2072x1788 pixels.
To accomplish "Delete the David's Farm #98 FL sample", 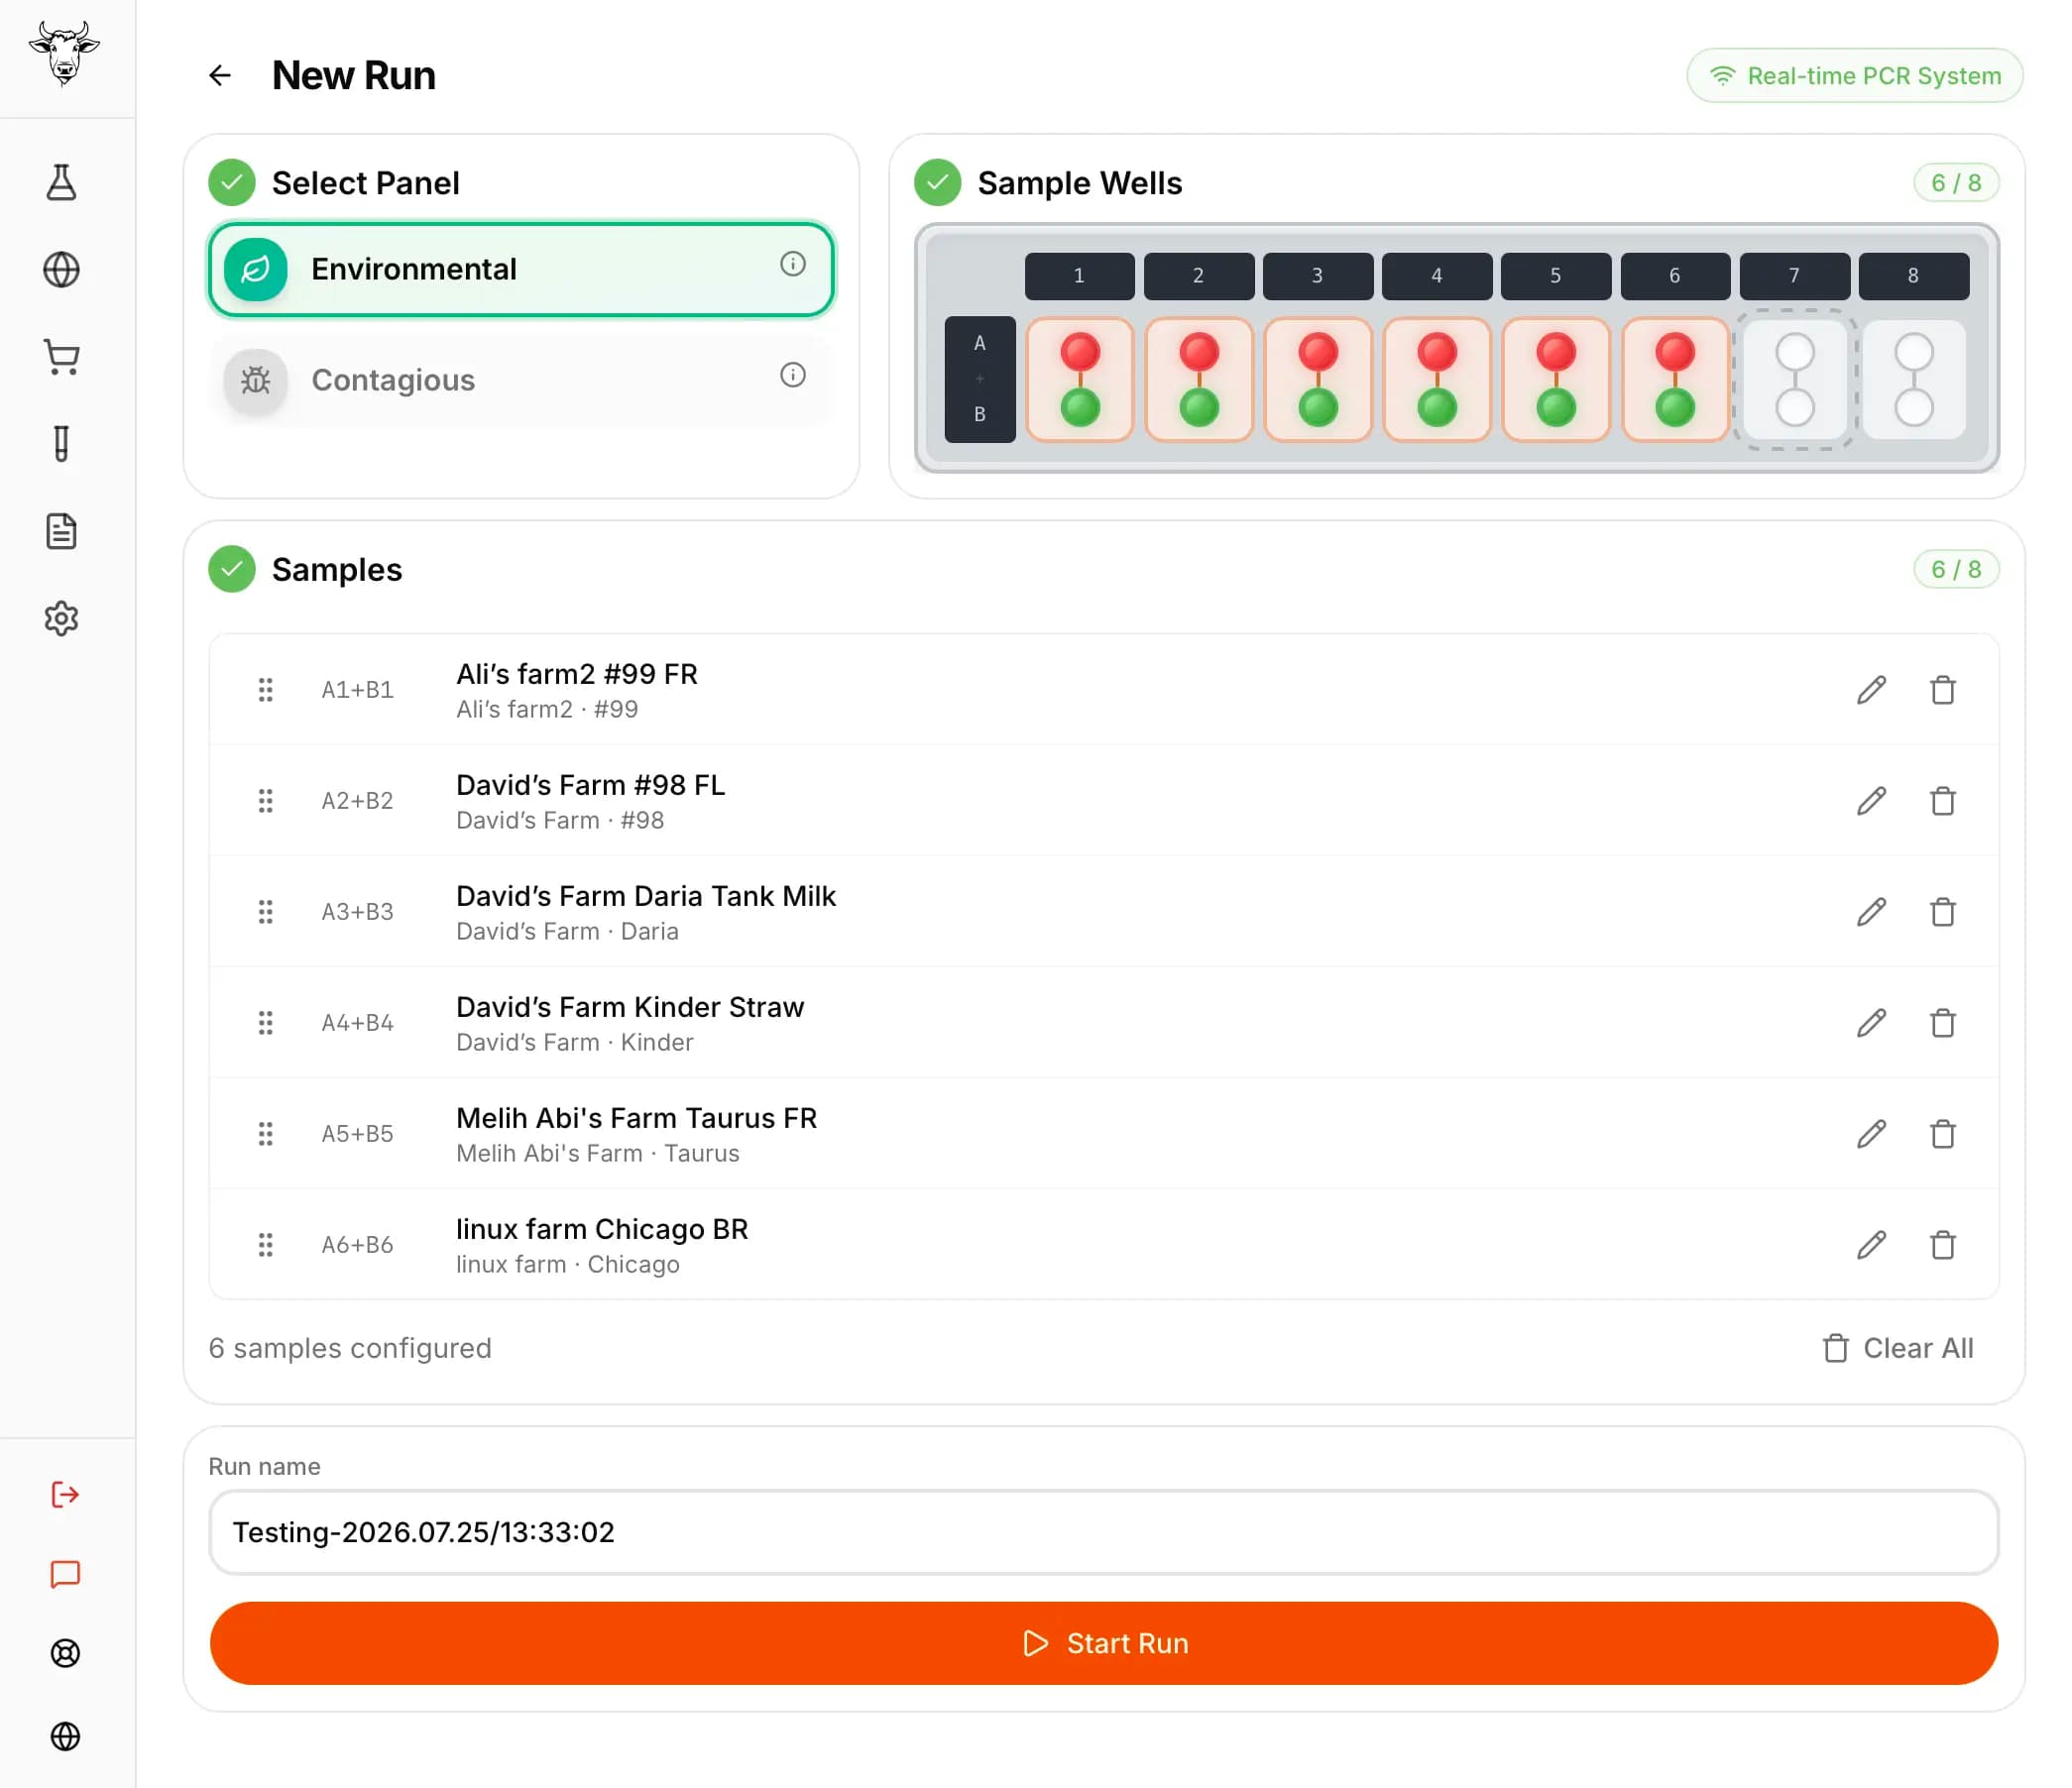I will [1943, 800].
